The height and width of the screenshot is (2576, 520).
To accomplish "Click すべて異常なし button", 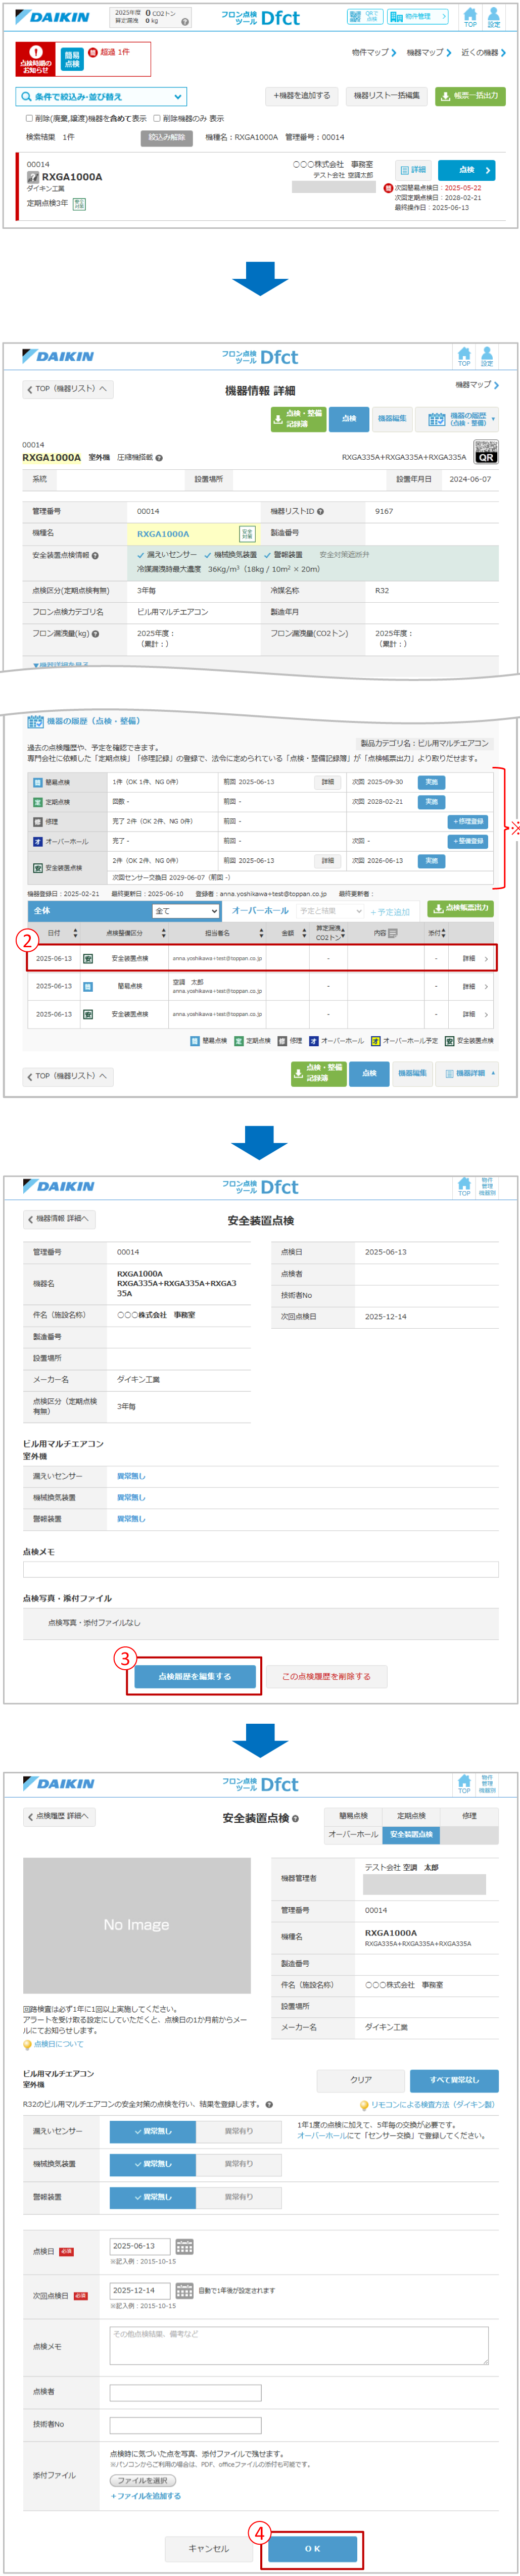I will coord(454,2079).
